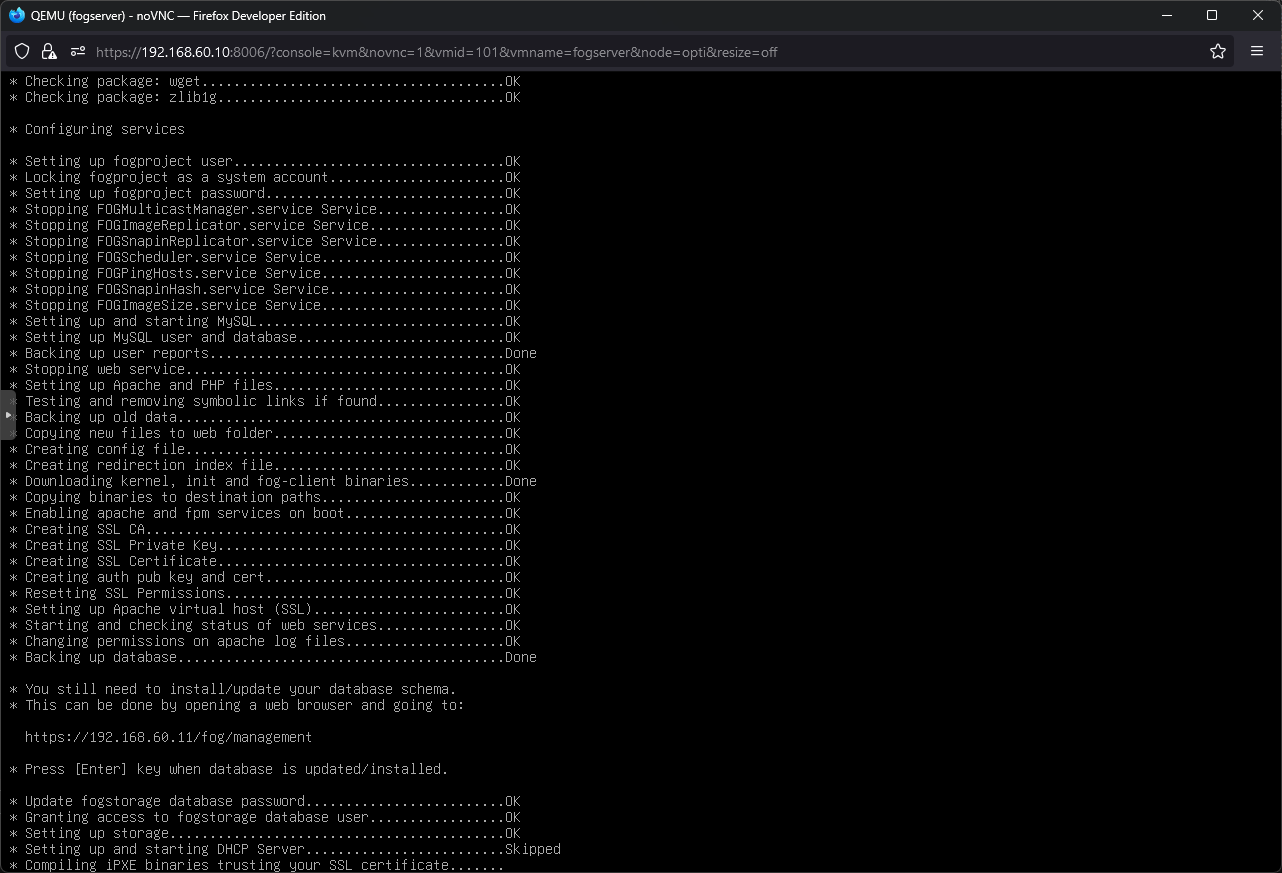
Task: Minimize the Firefox window
Action: (x=1166, y=15)
